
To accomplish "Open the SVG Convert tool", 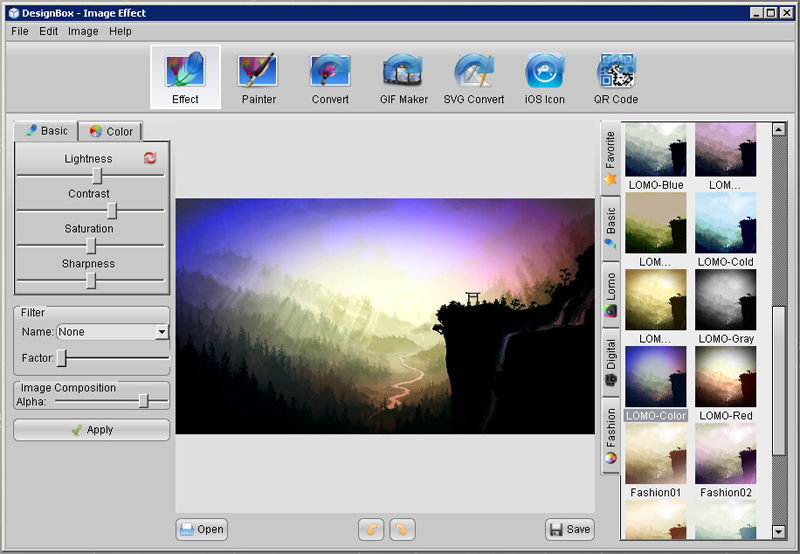I will pyautogui.click(x=474, y=78).
